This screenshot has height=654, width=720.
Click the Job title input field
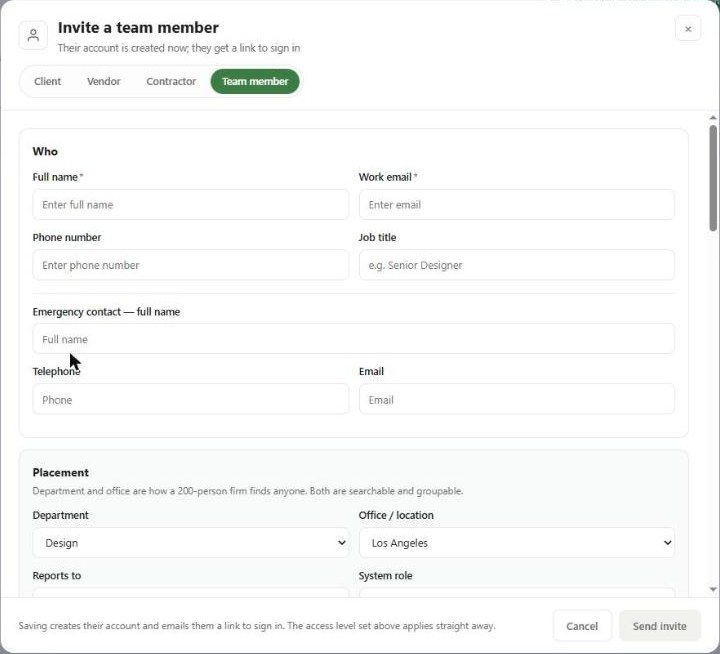pyautogui.click(x=517, y=265)
